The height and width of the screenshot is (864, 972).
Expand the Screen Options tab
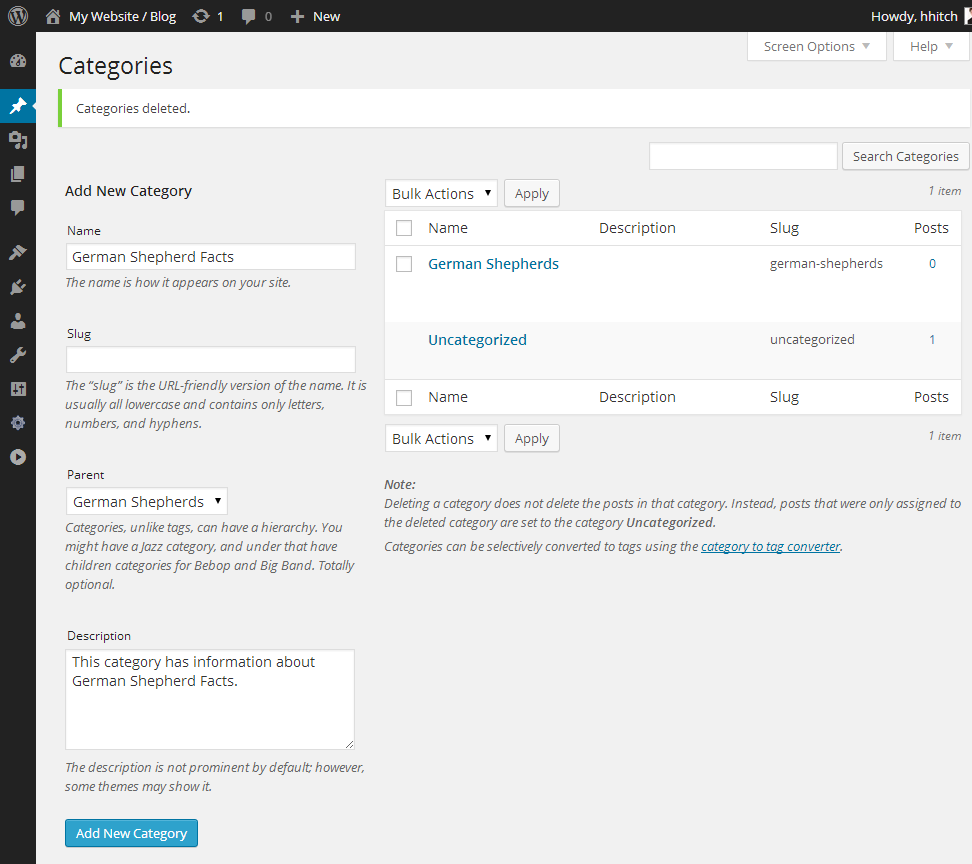(x=816, y=46)
